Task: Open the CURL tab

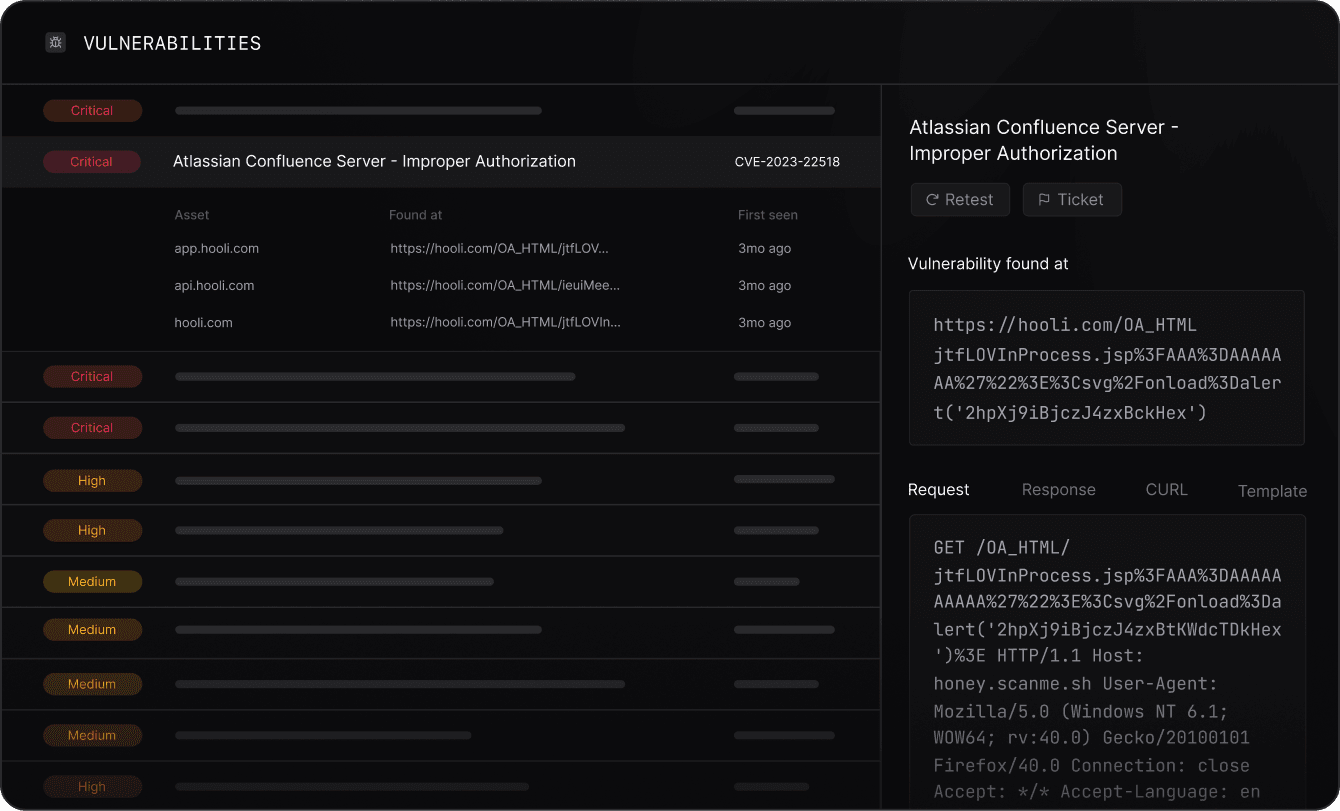Action: tap(1166, 489)
